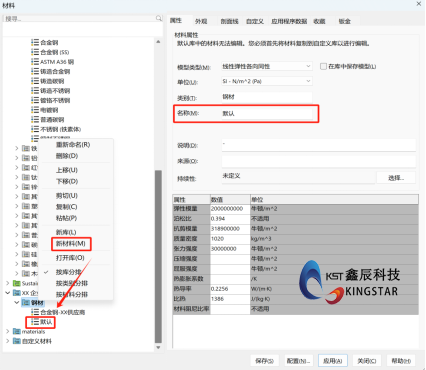
Task: Click the 应用(A) button
Action: coord(333,361)
